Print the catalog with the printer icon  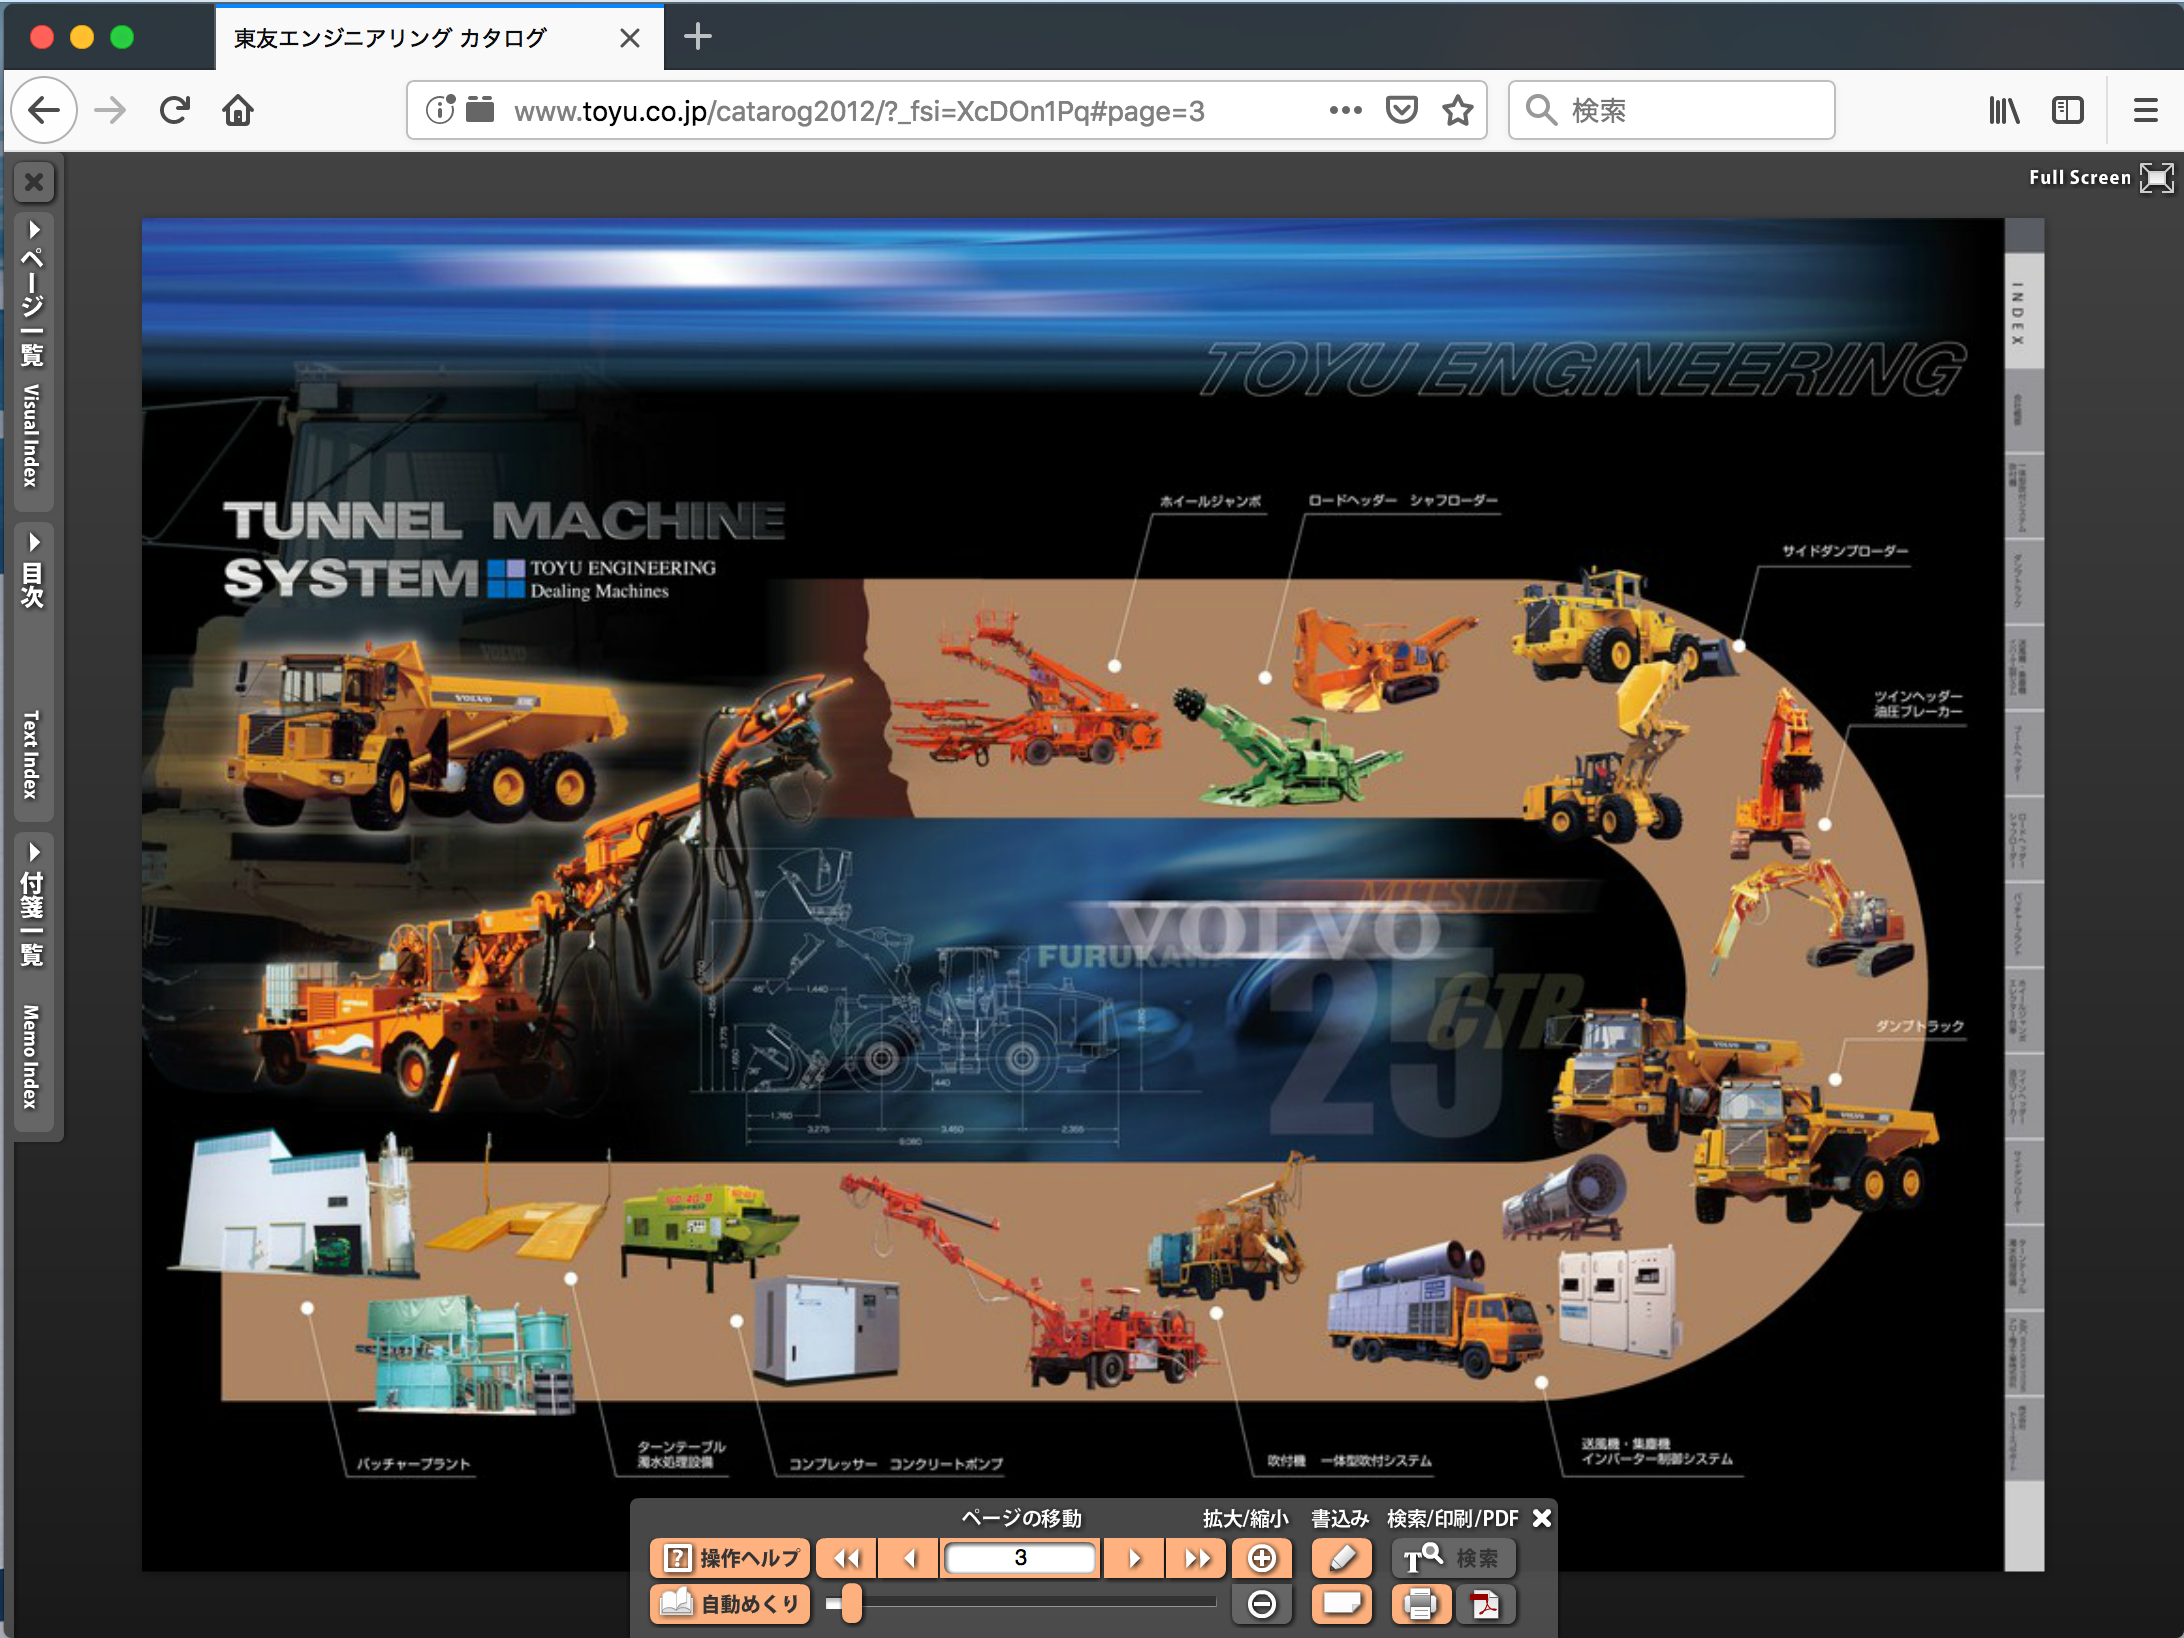[x=1420, y=1603]
